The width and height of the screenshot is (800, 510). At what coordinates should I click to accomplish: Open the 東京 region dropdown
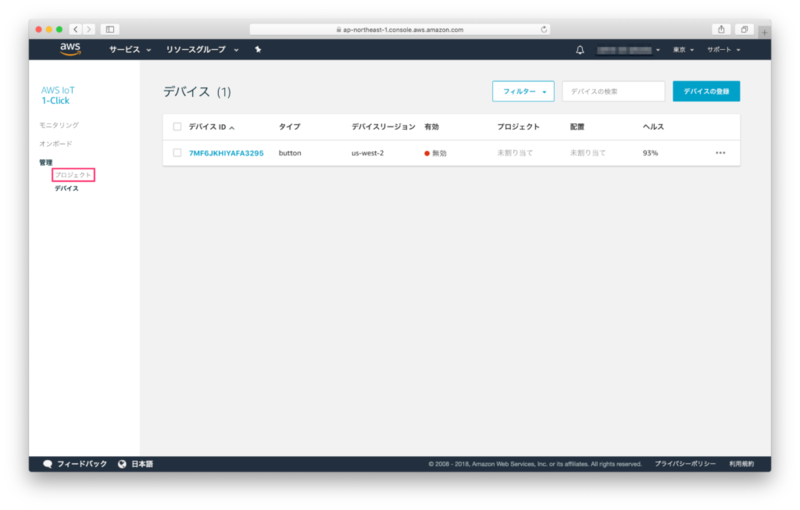pyautogui.click(x=683, y=50)
